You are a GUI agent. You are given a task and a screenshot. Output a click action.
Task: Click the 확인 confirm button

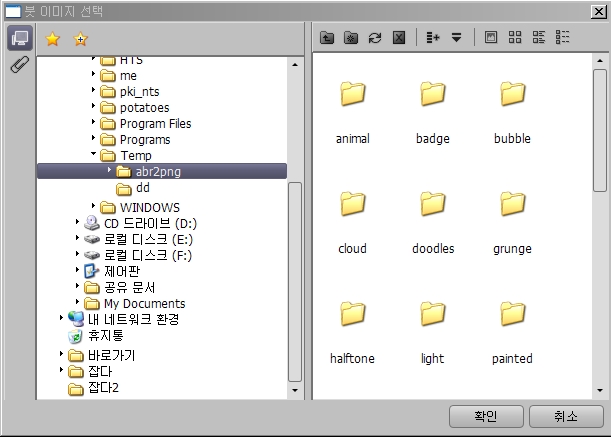click(x=486, y=416)
